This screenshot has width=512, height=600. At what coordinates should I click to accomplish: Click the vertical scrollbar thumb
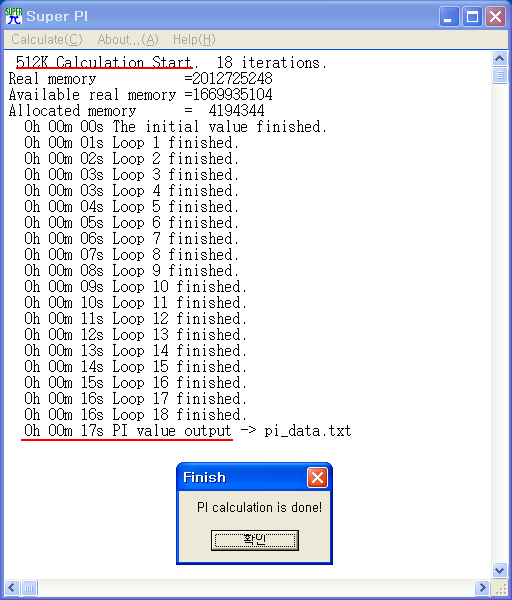(x=500, y=75)
